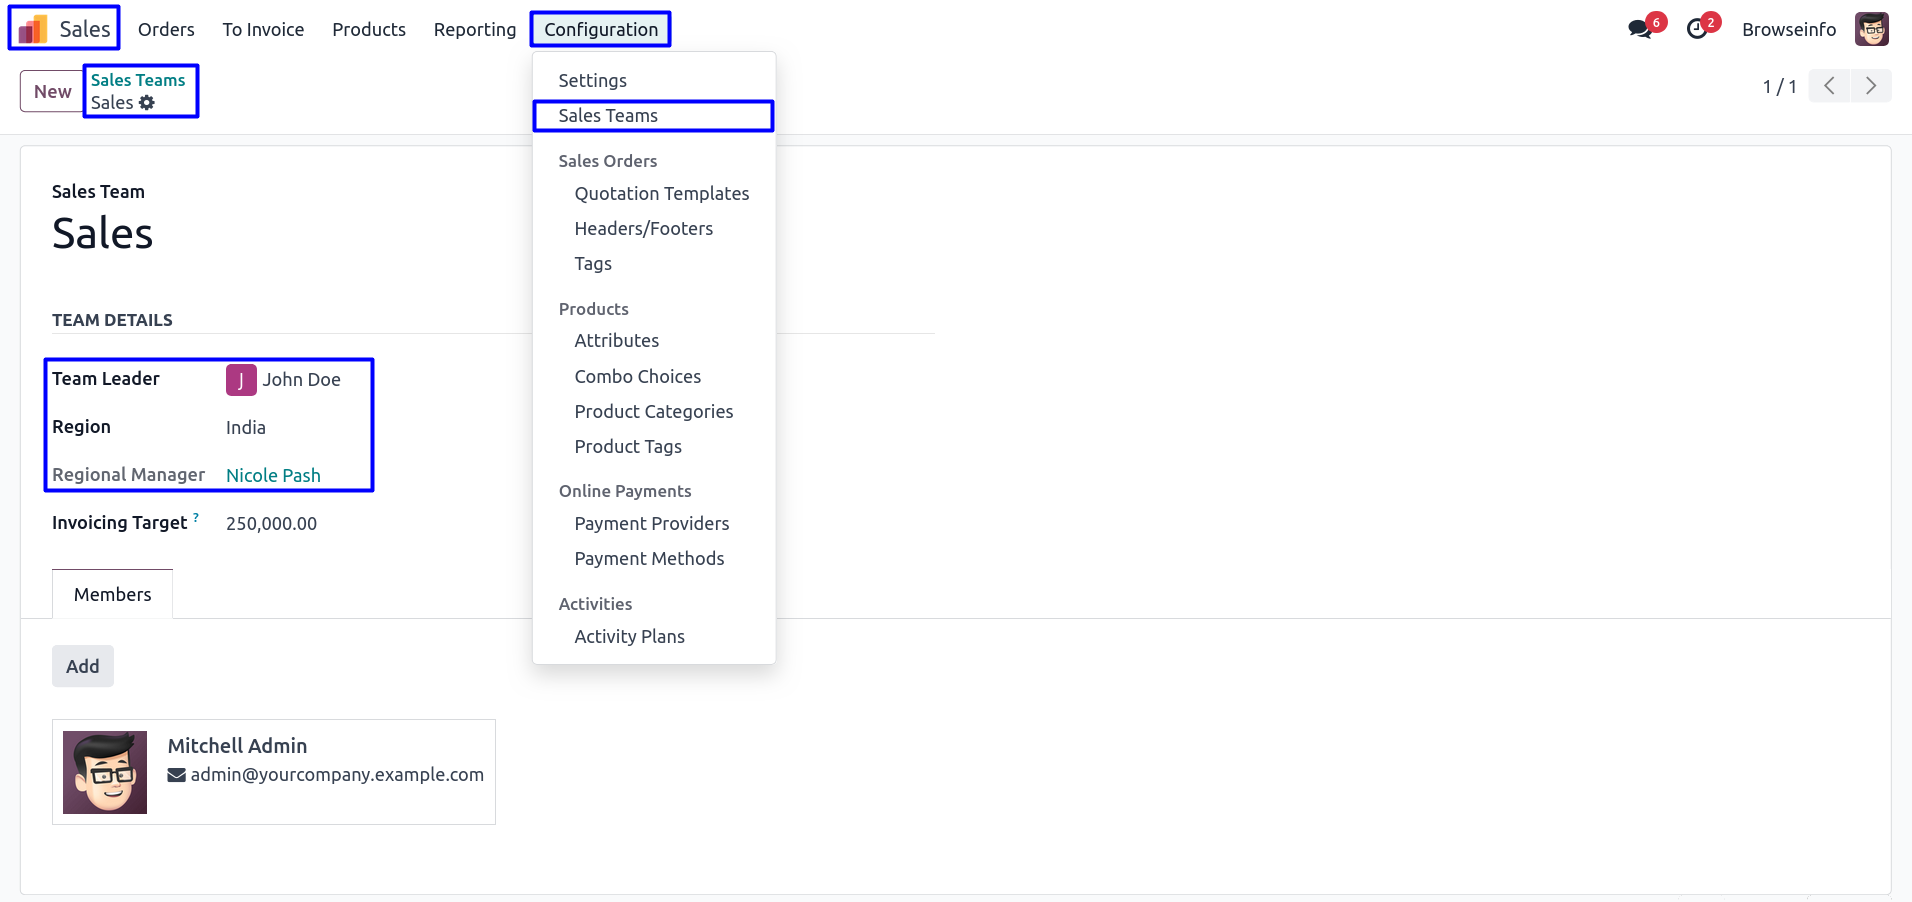Open Product Categories
The width and height of the screenshot is (1912, 902).
(654, 412)
